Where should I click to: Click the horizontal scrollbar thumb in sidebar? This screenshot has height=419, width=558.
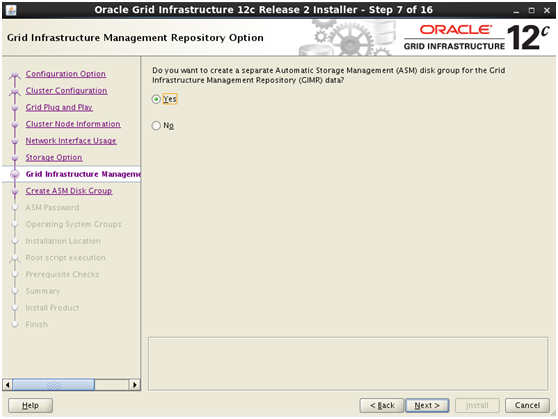tap(53, 385)
